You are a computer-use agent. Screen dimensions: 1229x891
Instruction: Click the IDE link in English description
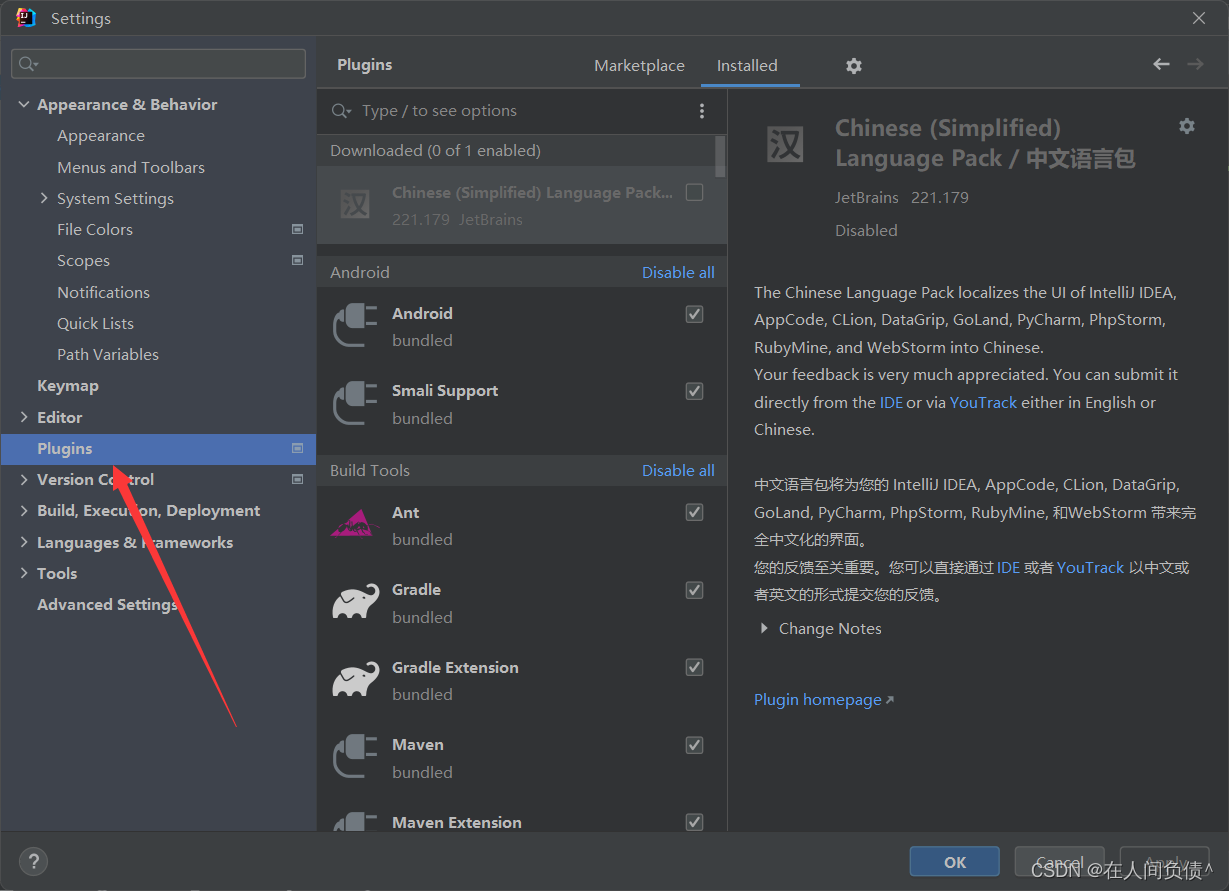(891, 402)
